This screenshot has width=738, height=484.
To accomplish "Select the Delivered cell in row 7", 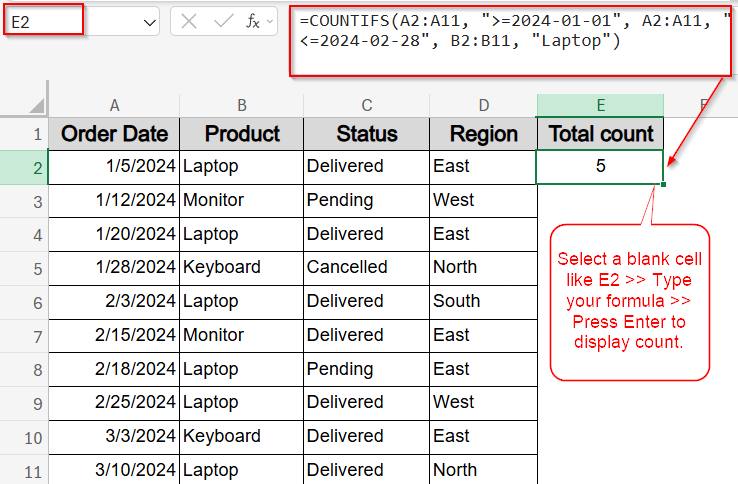I will click(x=367, y=336).
